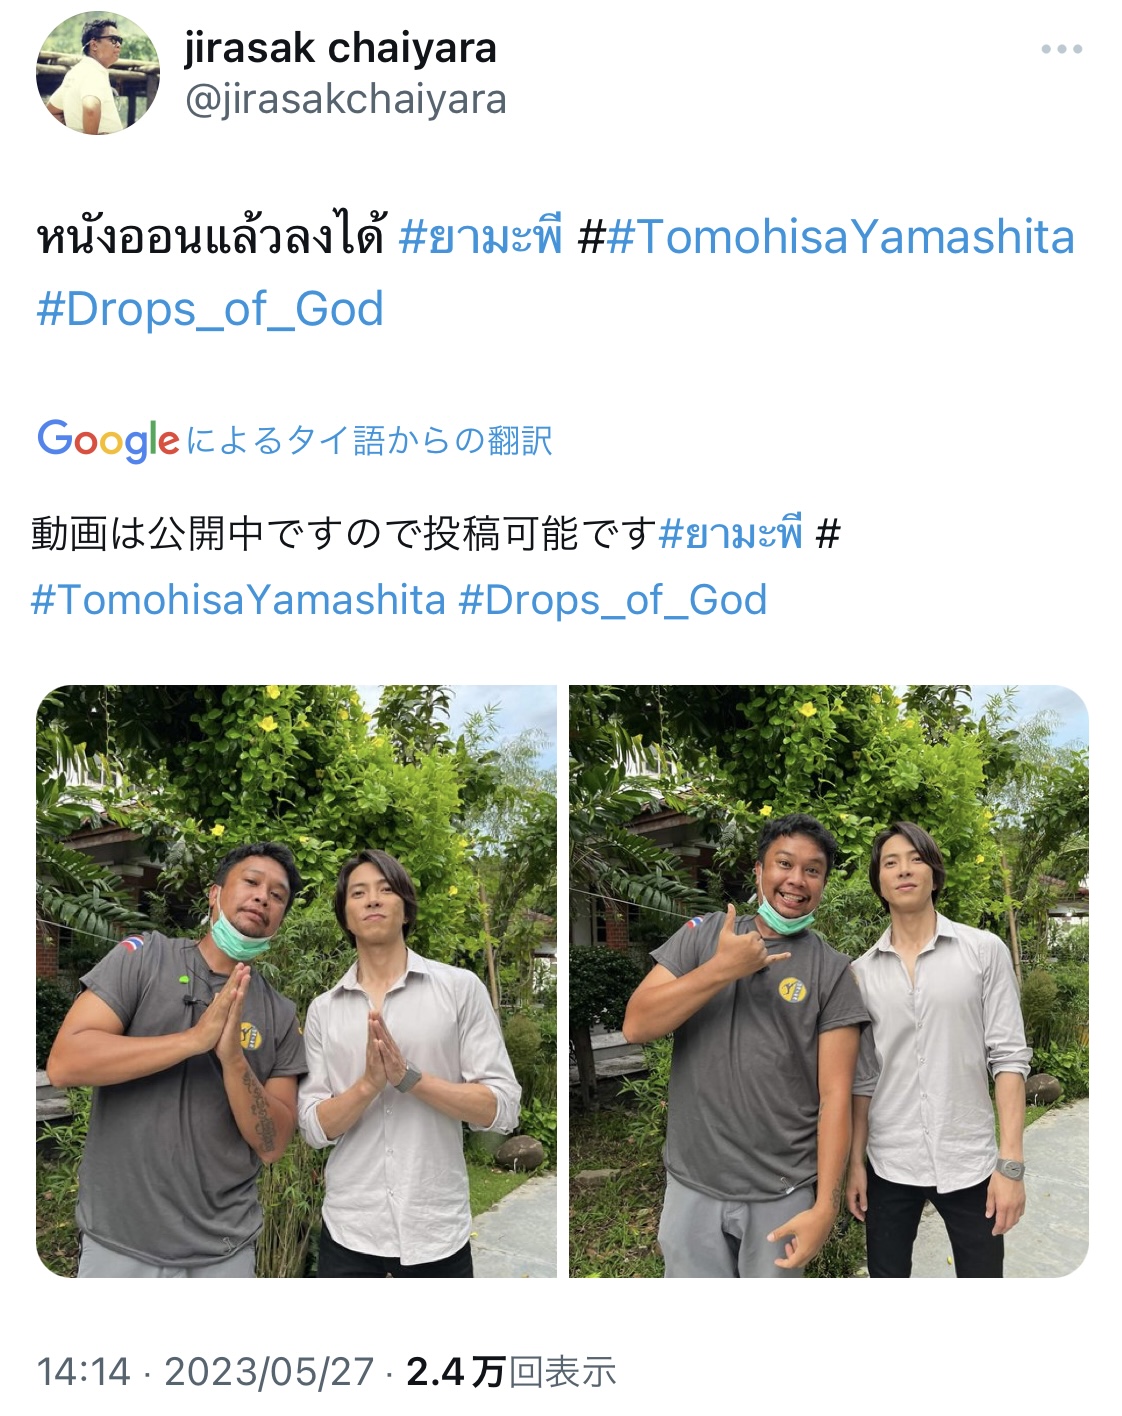The image size is (1122, 1416).
Task: Tap the original Thai tweet text
Action: (x=211, y=238)
